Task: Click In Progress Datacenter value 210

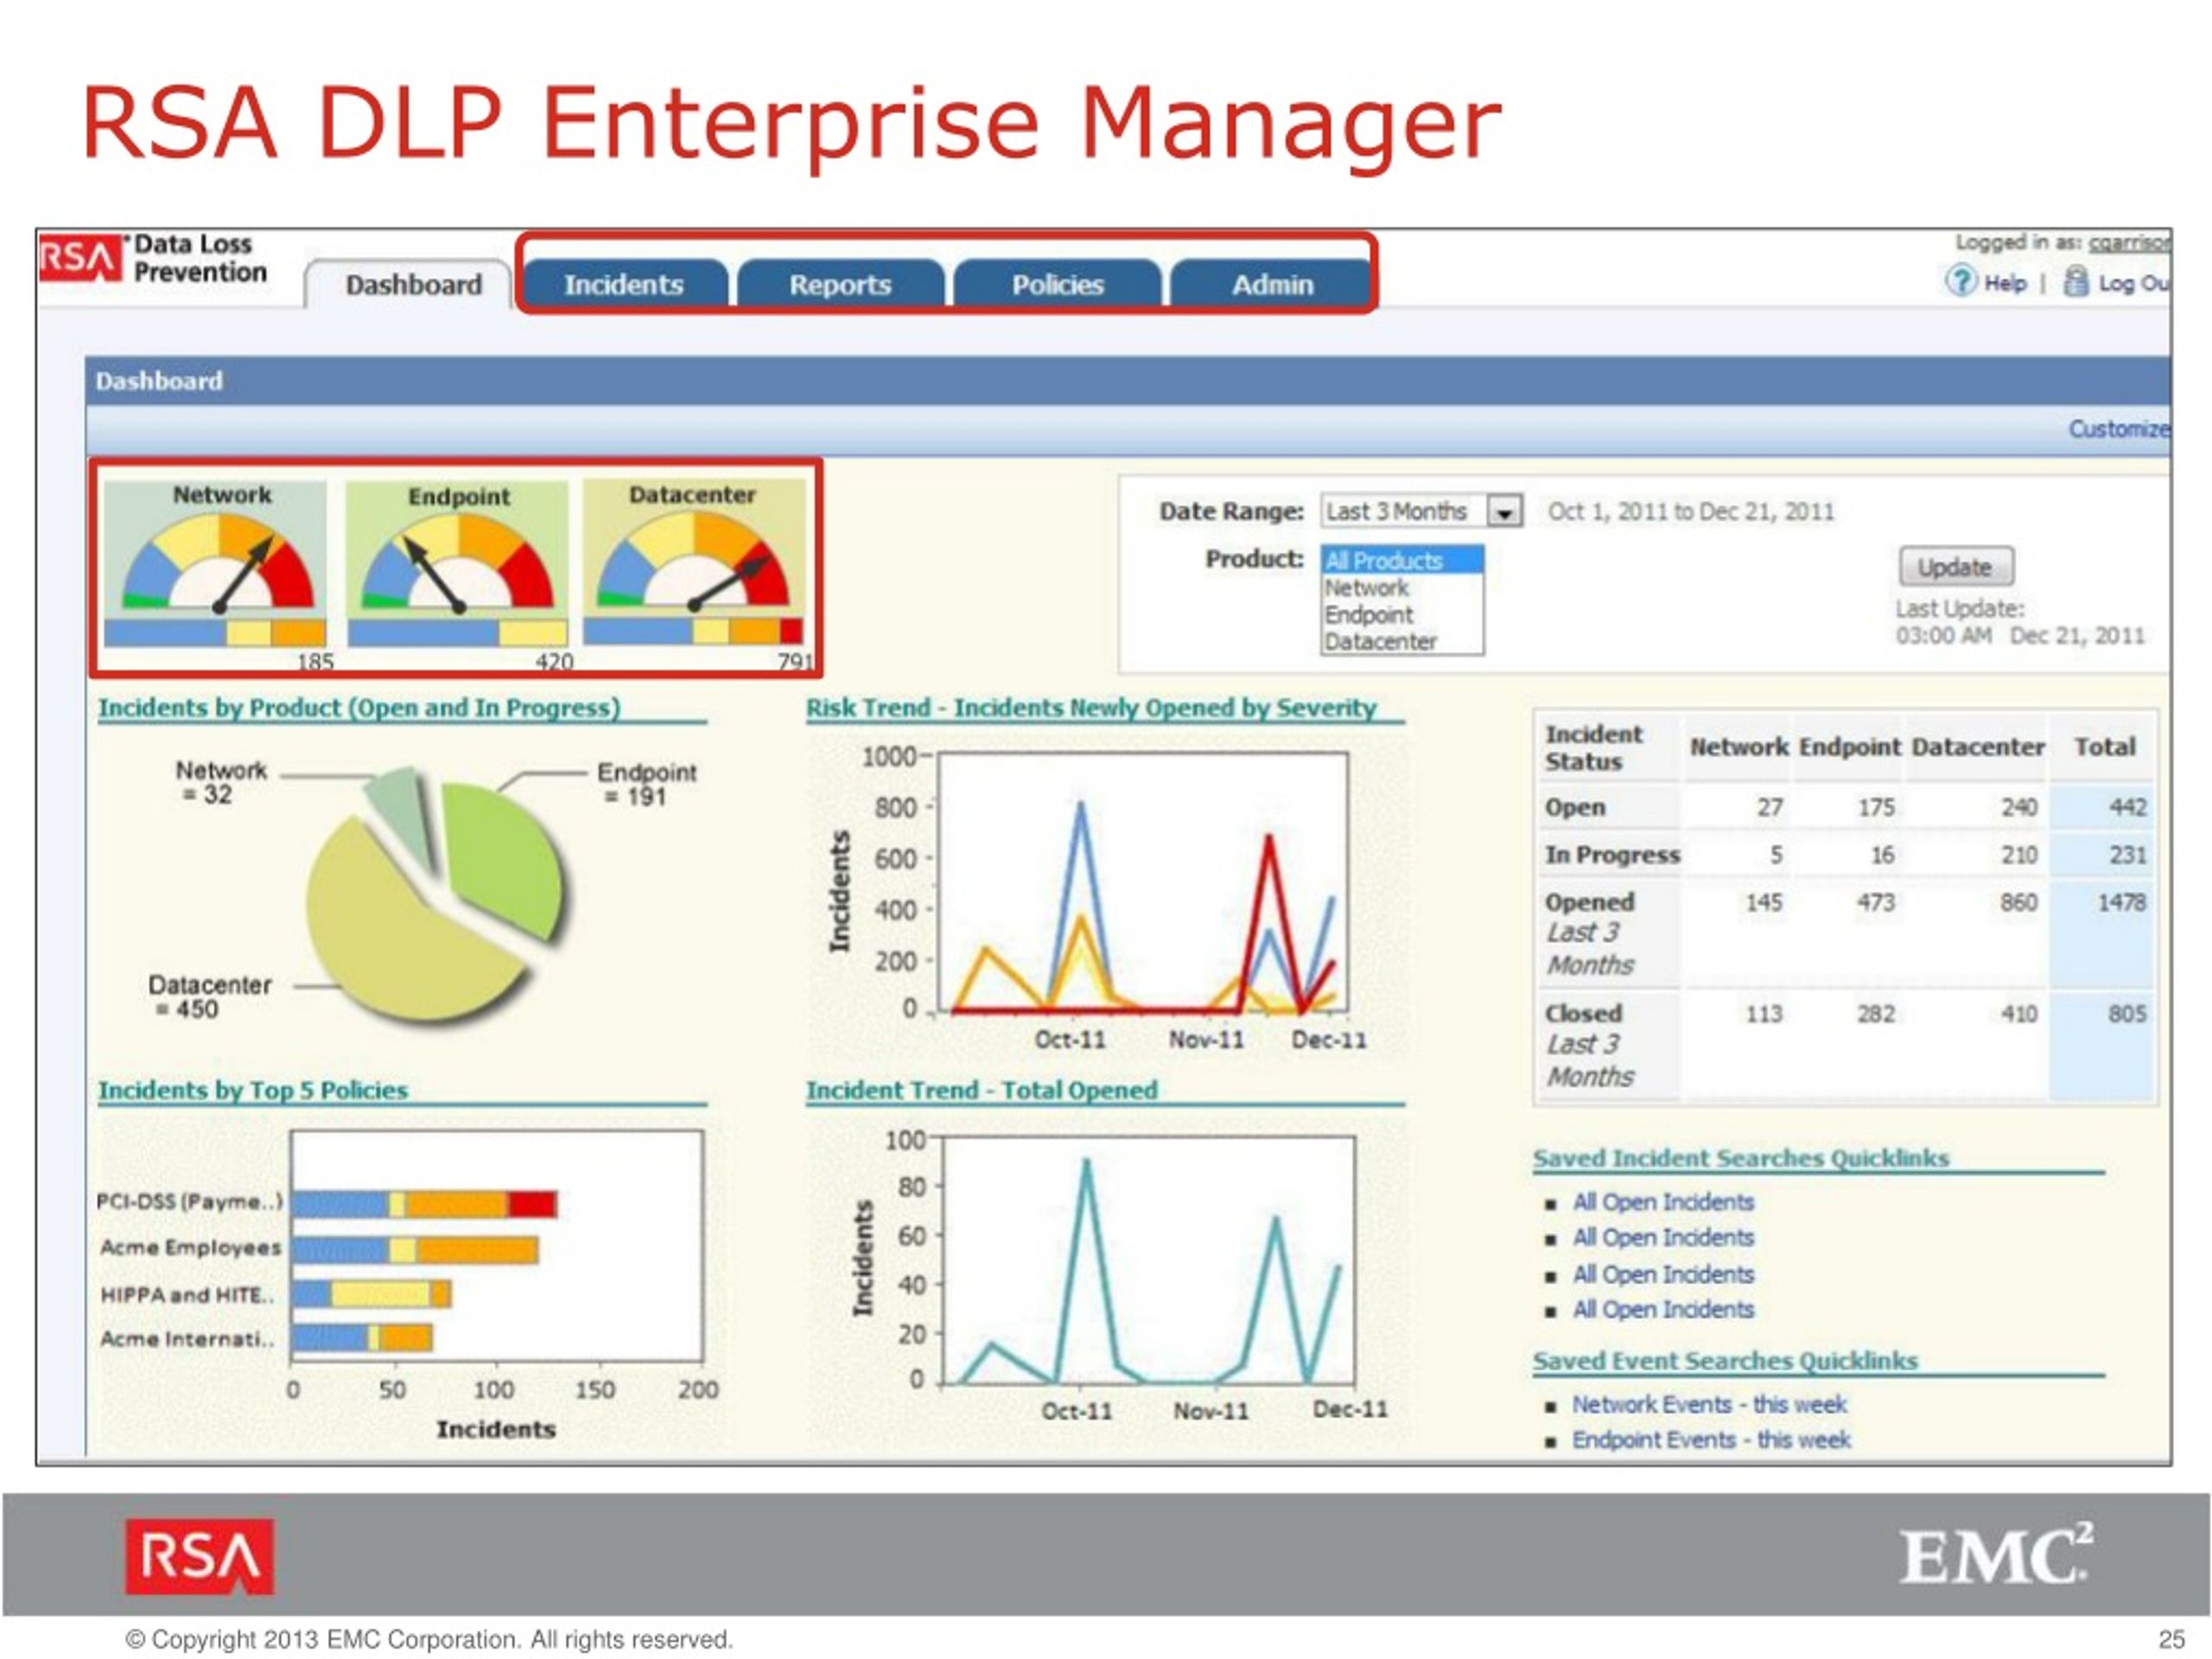Action: (x=2019, y=855)
